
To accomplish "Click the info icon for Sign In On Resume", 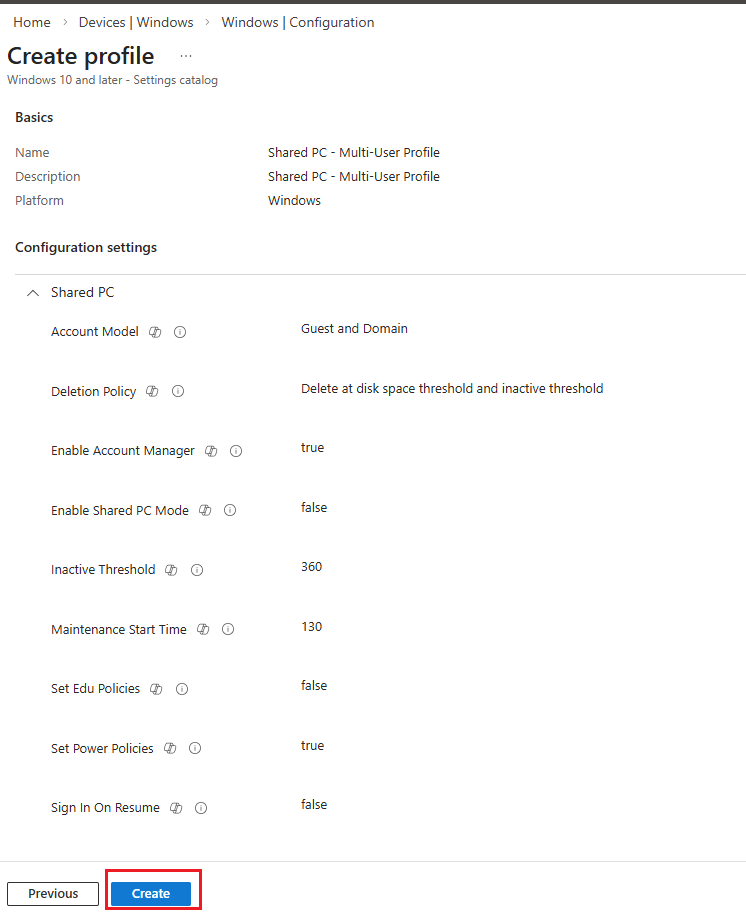I will [201, 808].
